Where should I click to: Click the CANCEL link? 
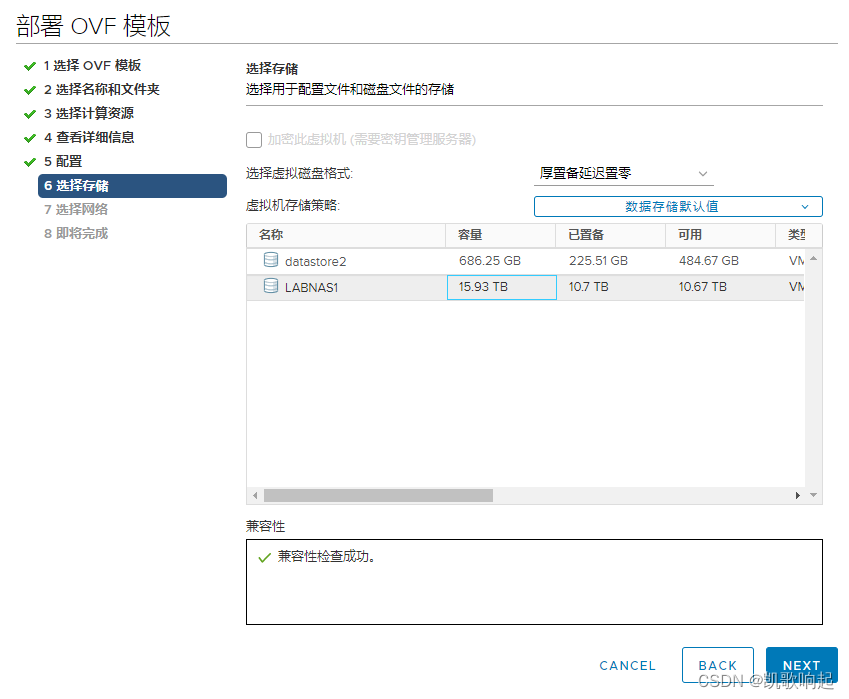point(627,665)
